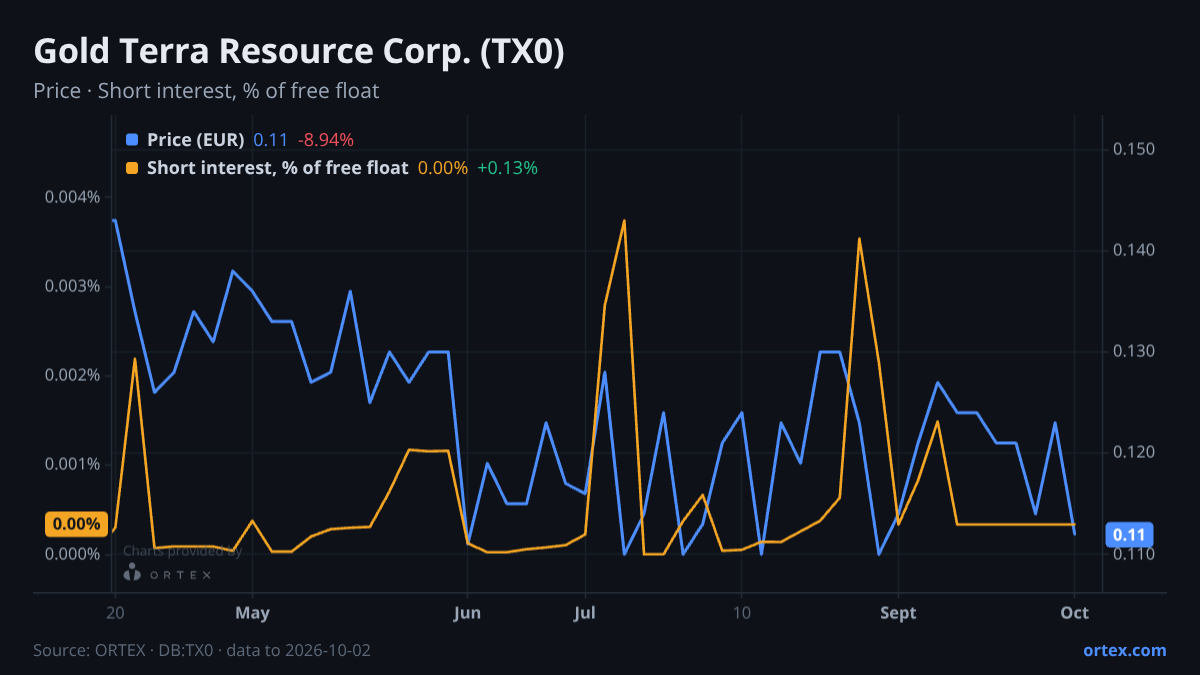Click the 0.001% left axis label
The image size is (1200, 675).
pos(72,464)
